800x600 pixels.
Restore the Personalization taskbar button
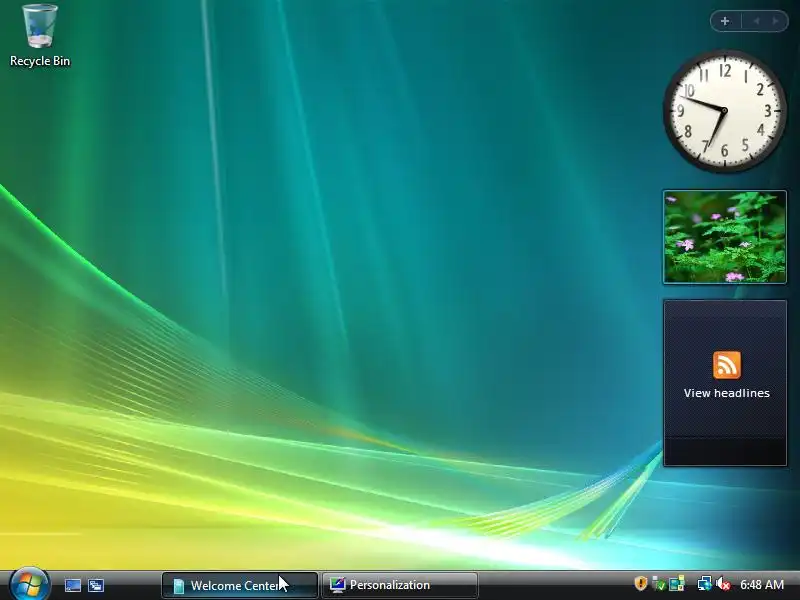pos(400,585)
